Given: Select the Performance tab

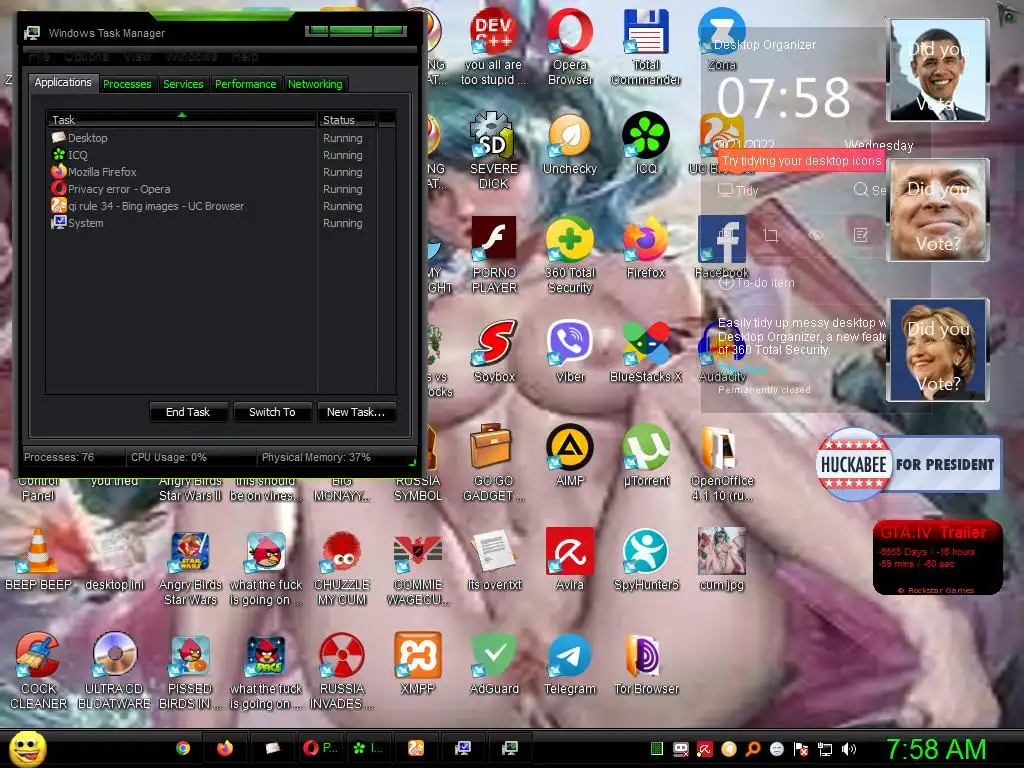Looking at the screenshot, I should click(x=246, y=84).
